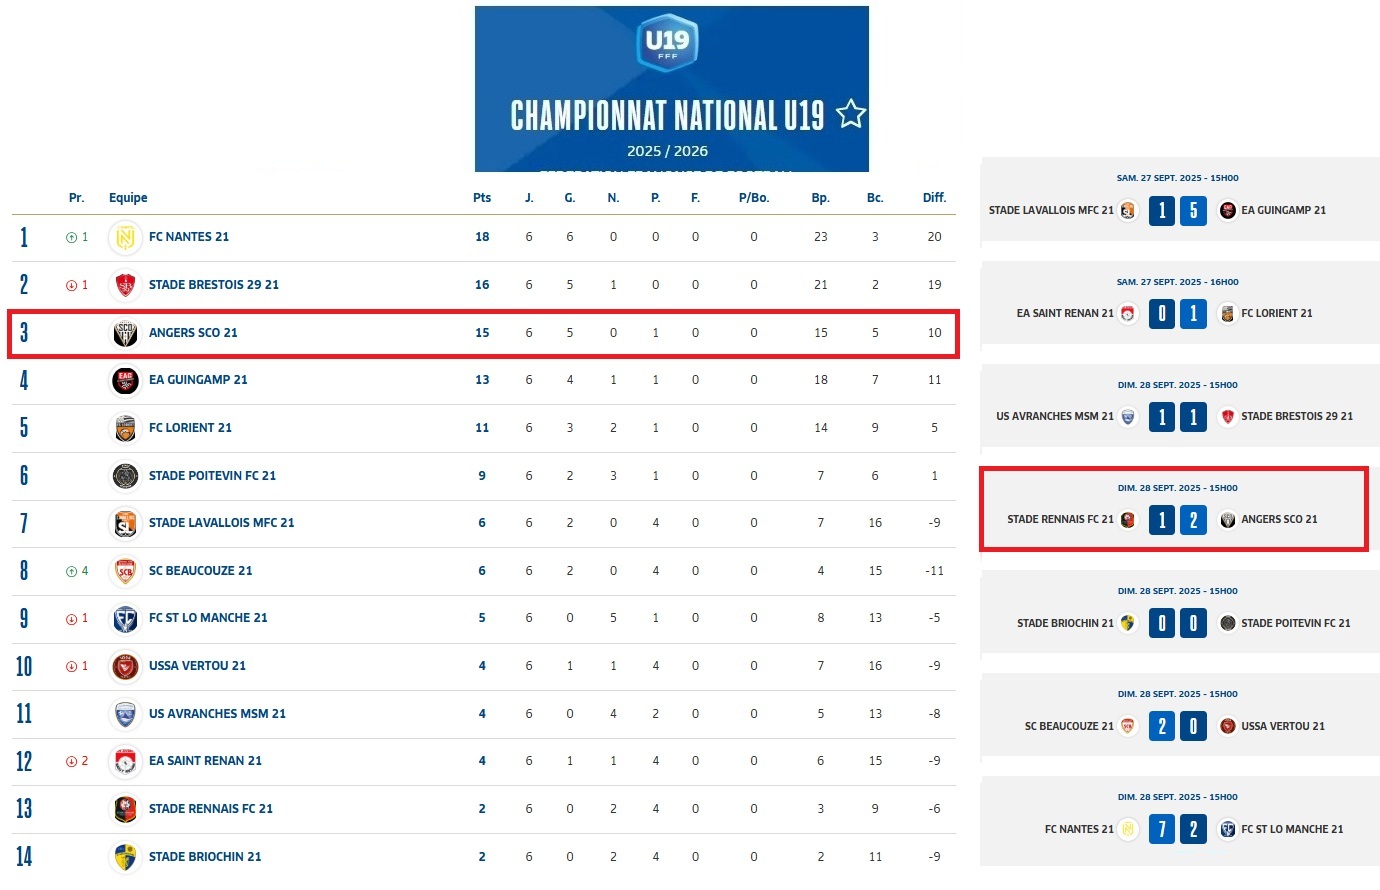Click the Angers SCO 21 crest in standings
This screenshot has width=1380, height=890.
125,333
